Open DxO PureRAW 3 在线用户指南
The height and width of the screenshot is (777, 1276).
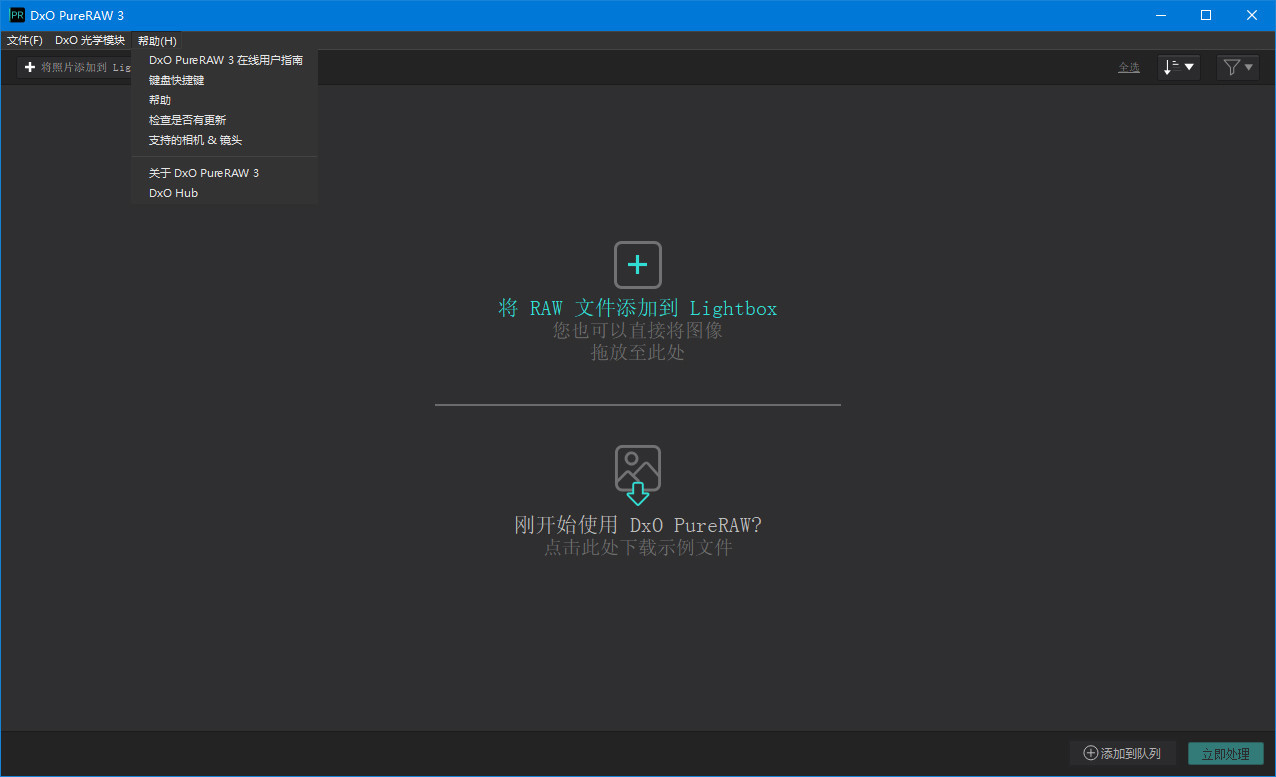tap(225, 60)
